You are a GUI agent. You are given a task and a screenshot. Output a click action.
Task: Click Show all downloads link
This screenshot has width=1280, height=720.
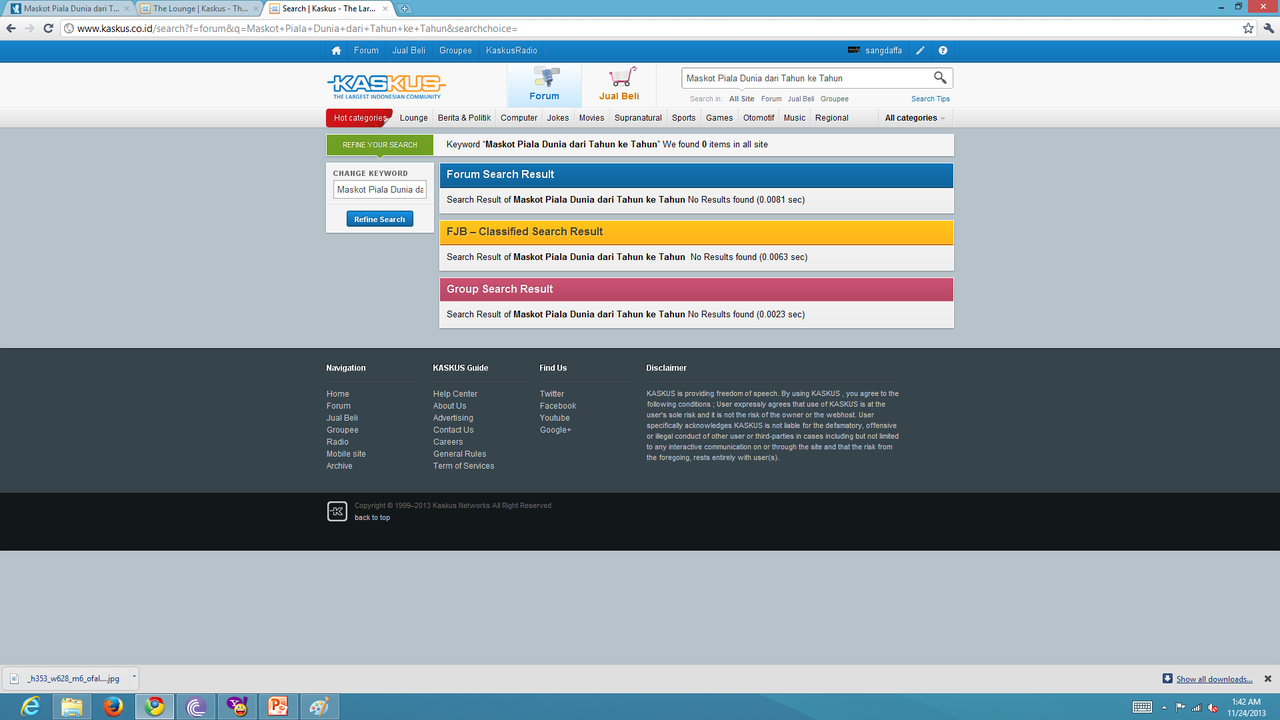1214,679
